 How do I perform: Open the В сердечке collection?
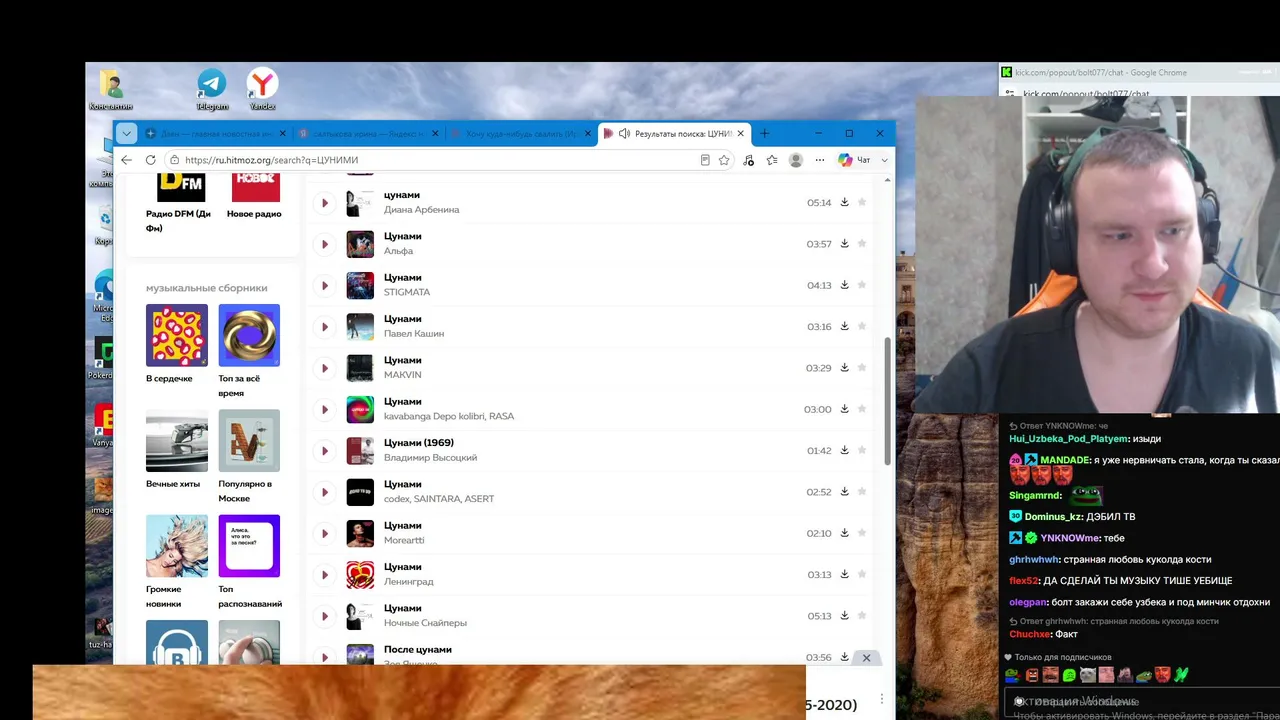(177, 335)
